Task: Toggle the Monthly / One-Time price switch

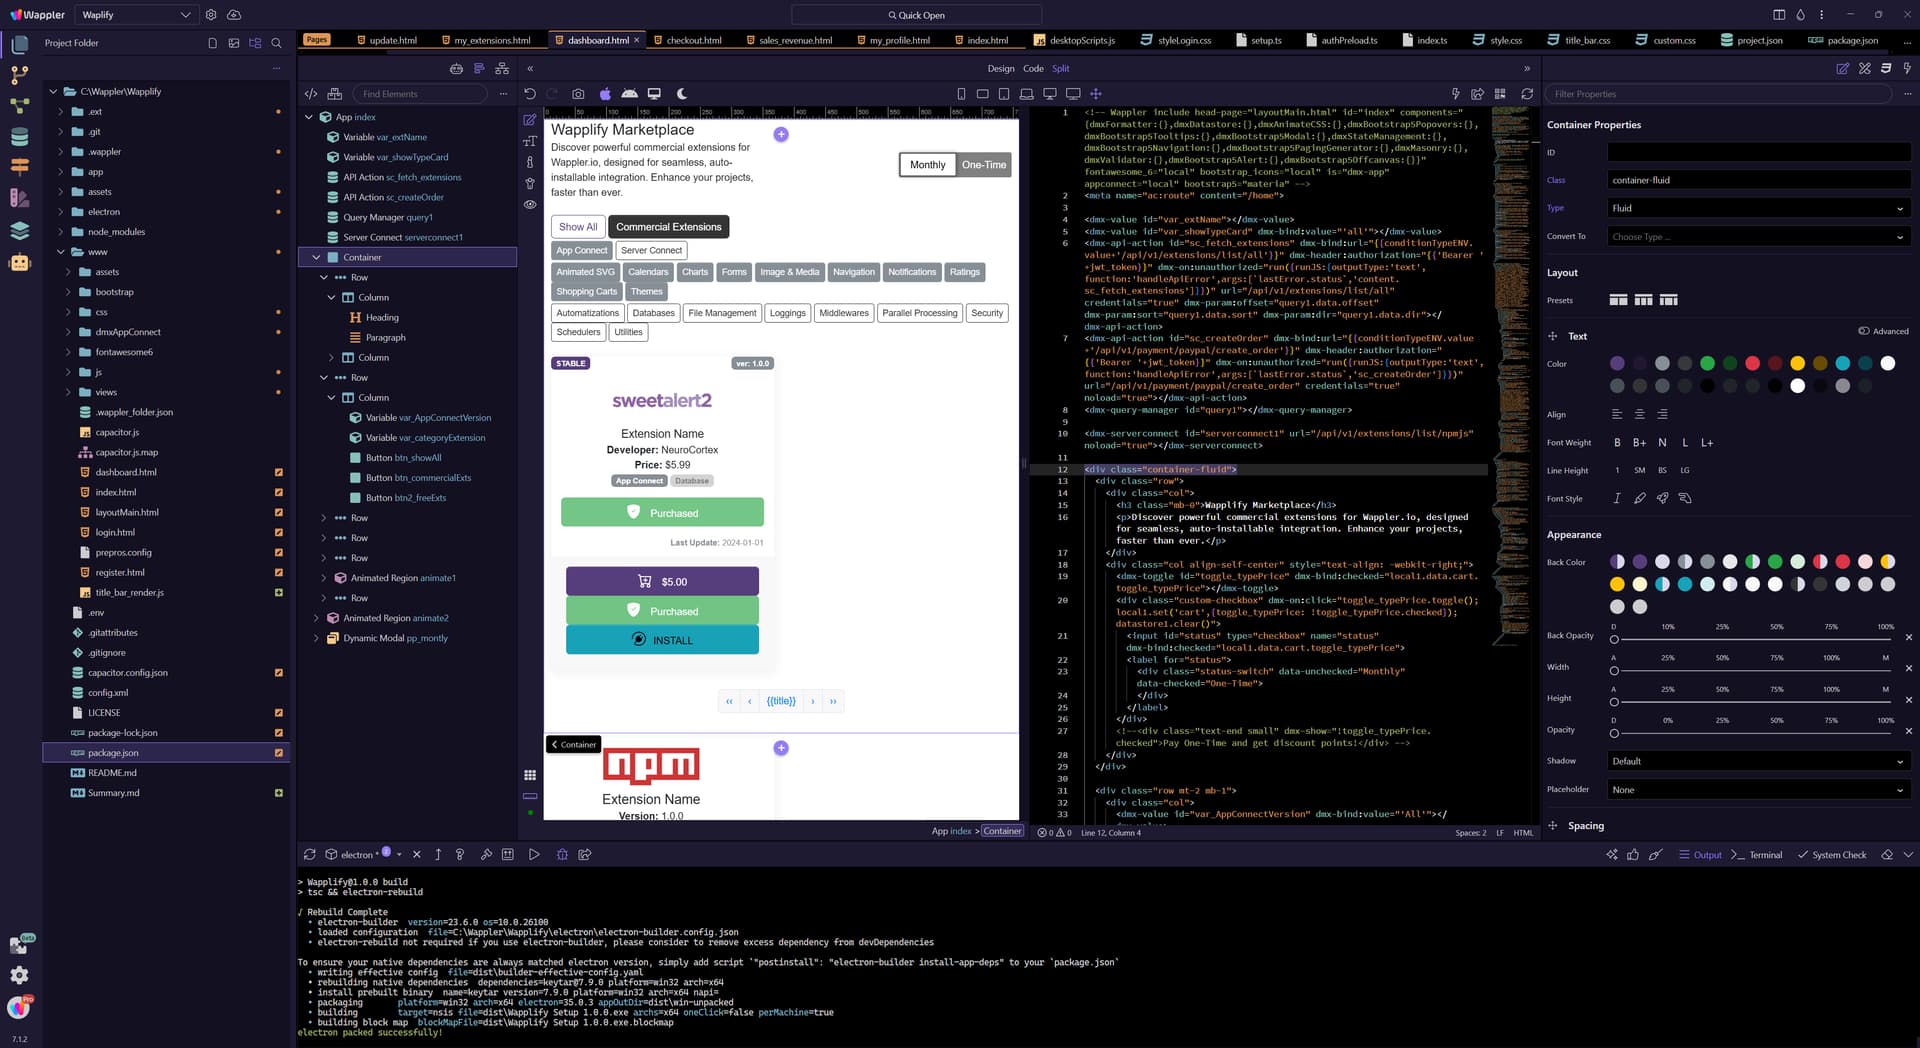Action: coord(955,165)
